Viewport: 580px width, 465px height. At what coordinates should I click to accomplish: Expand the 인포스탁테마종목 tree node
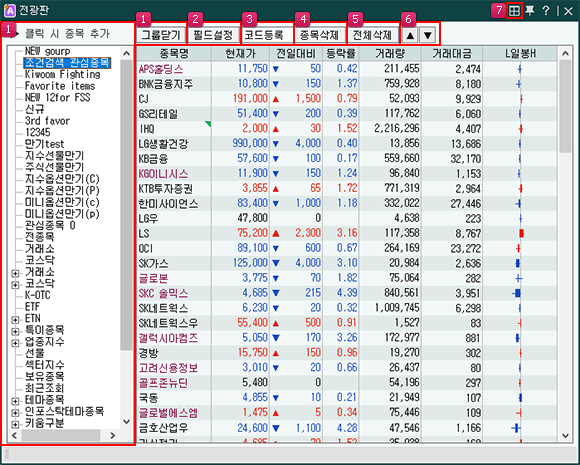pyautogui.click(x=15, y=412)
